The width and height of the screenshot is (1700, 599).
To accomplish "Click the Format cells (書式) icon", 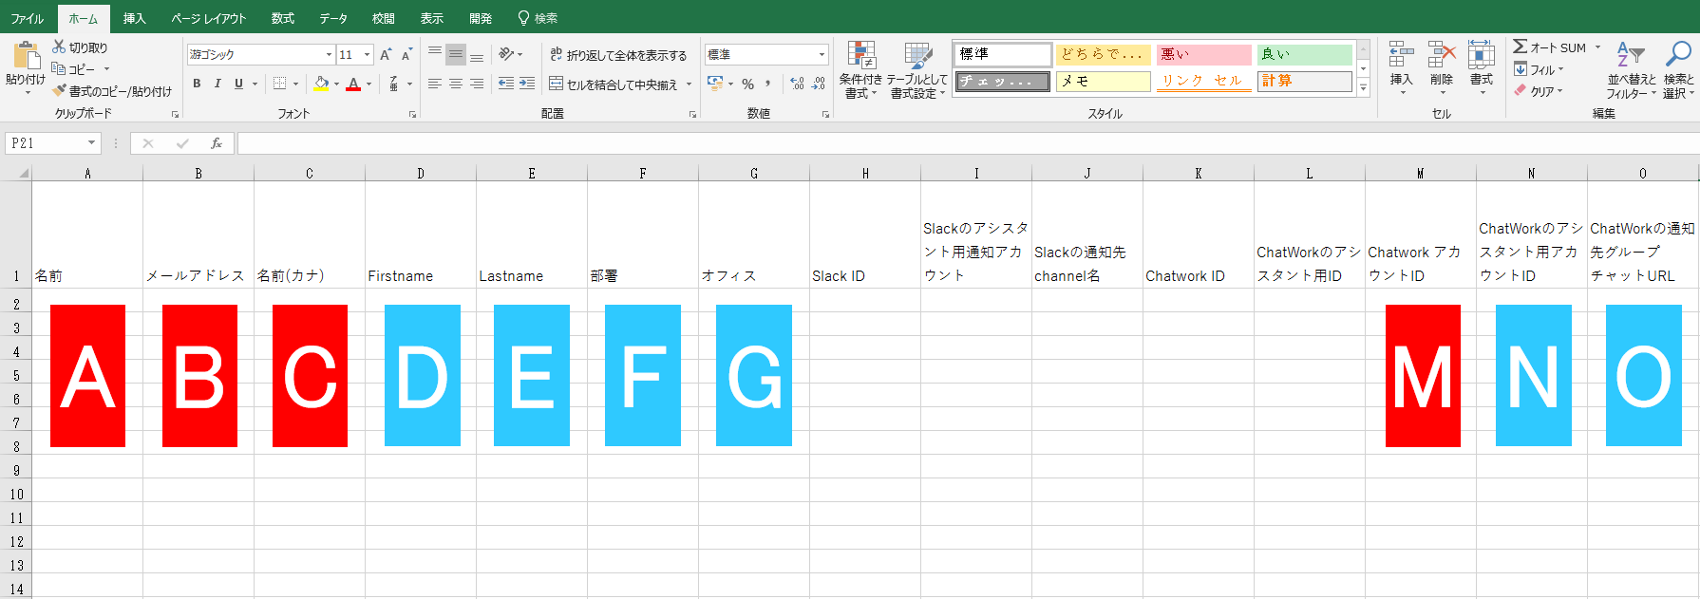I will pos(1481,56).
